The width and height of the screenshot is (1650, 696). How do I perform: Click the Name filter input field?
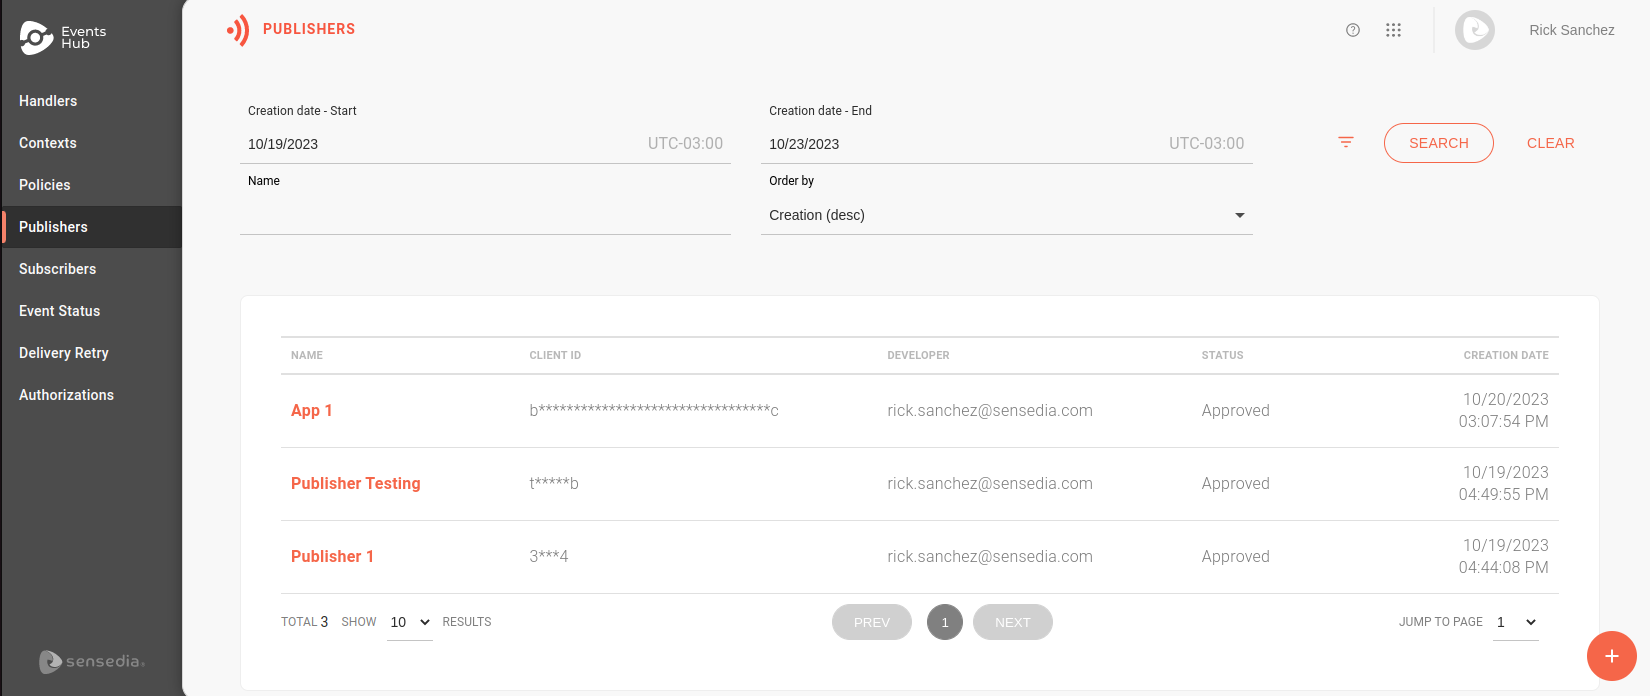tap(485, 215)
